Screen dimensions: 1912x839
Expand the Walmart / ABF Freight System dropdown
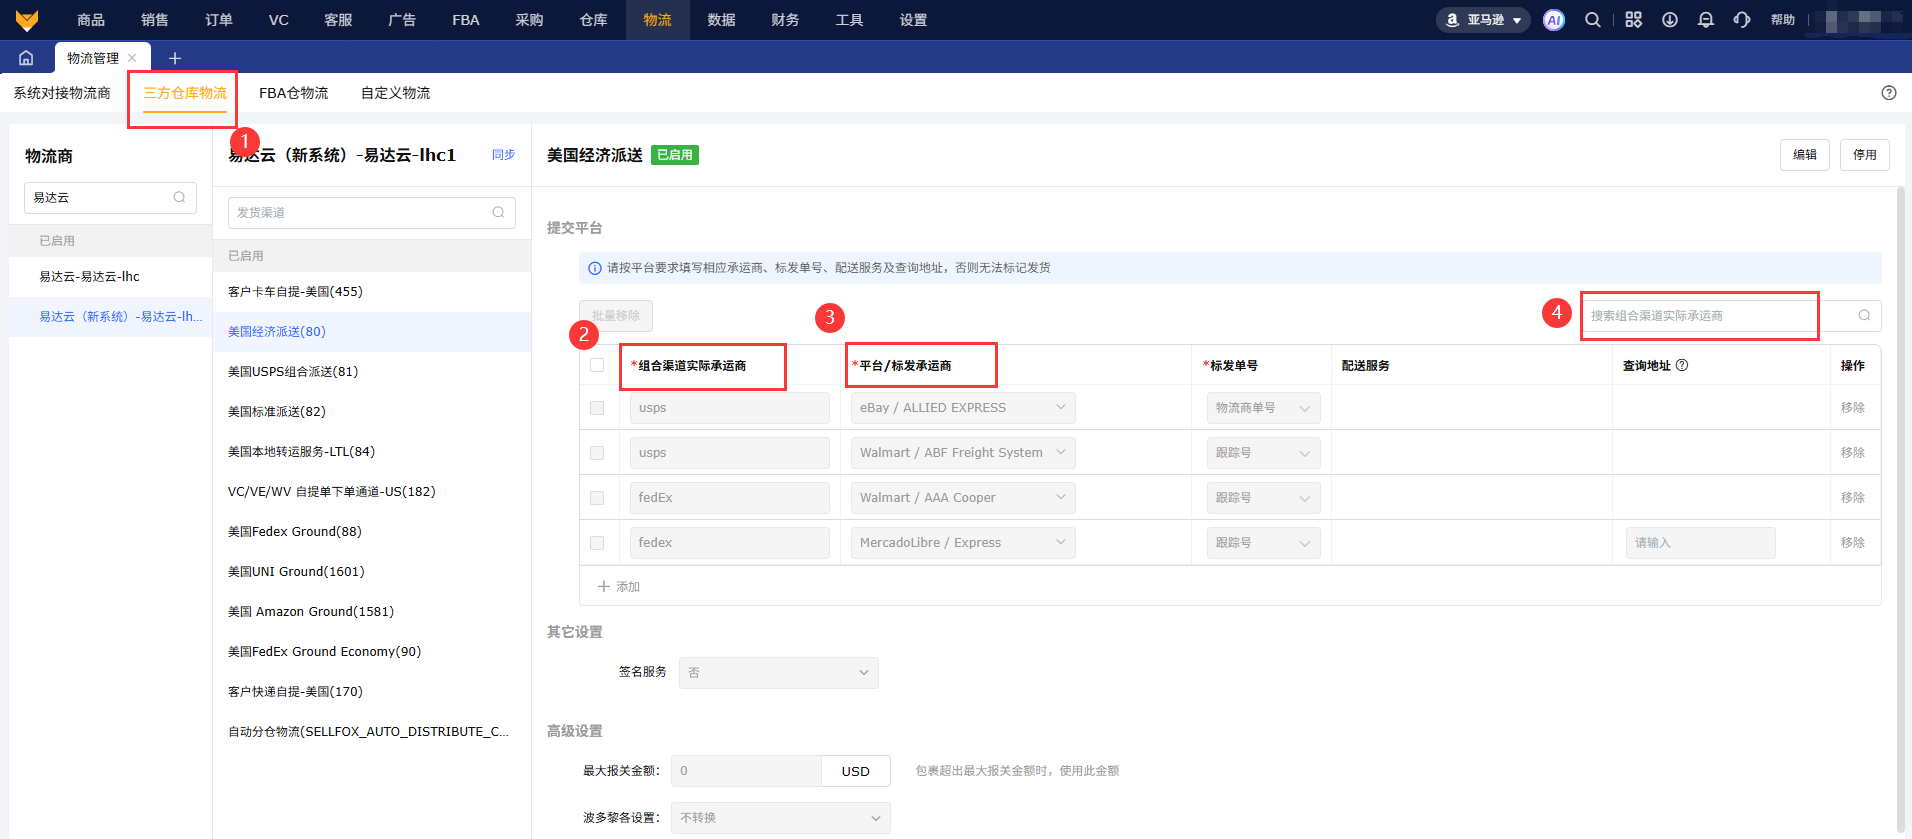tap(963, 453)
